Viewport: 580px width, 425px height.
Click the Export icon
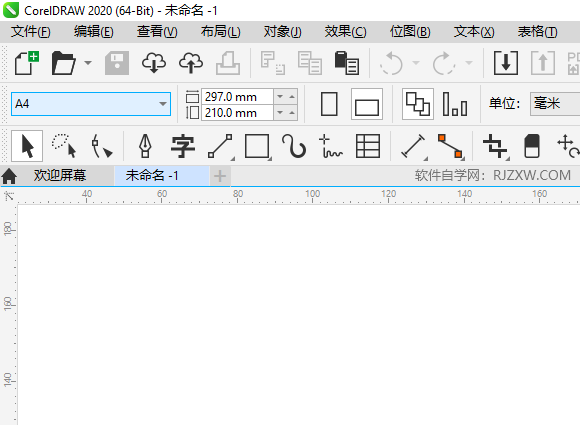tap(543, 63)
